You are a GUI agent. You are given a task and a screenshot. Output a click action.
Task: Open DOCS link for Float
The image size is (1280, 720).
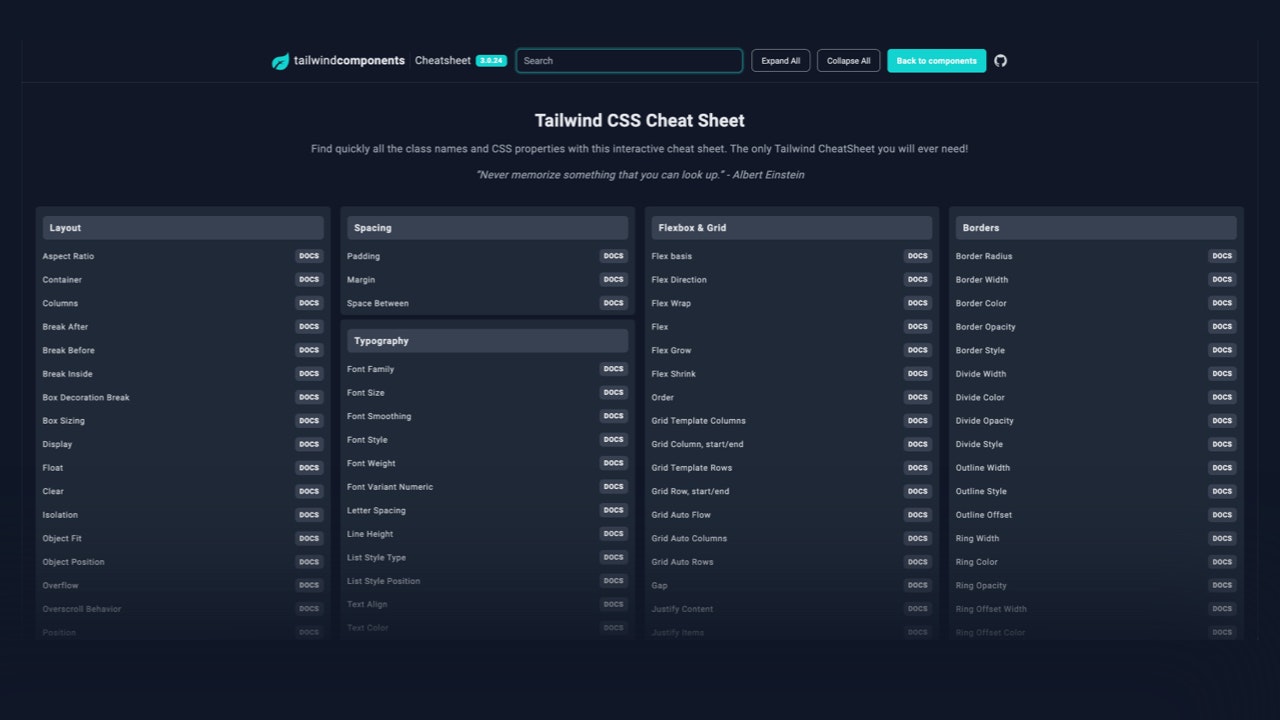(309, 468)
